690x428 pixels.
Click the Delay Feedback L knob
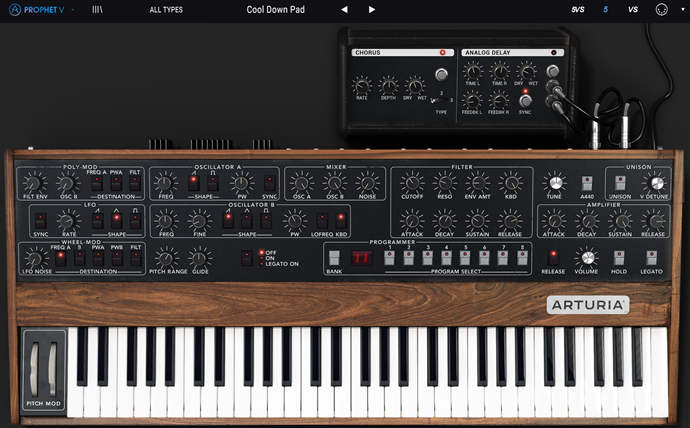[472, 100]
